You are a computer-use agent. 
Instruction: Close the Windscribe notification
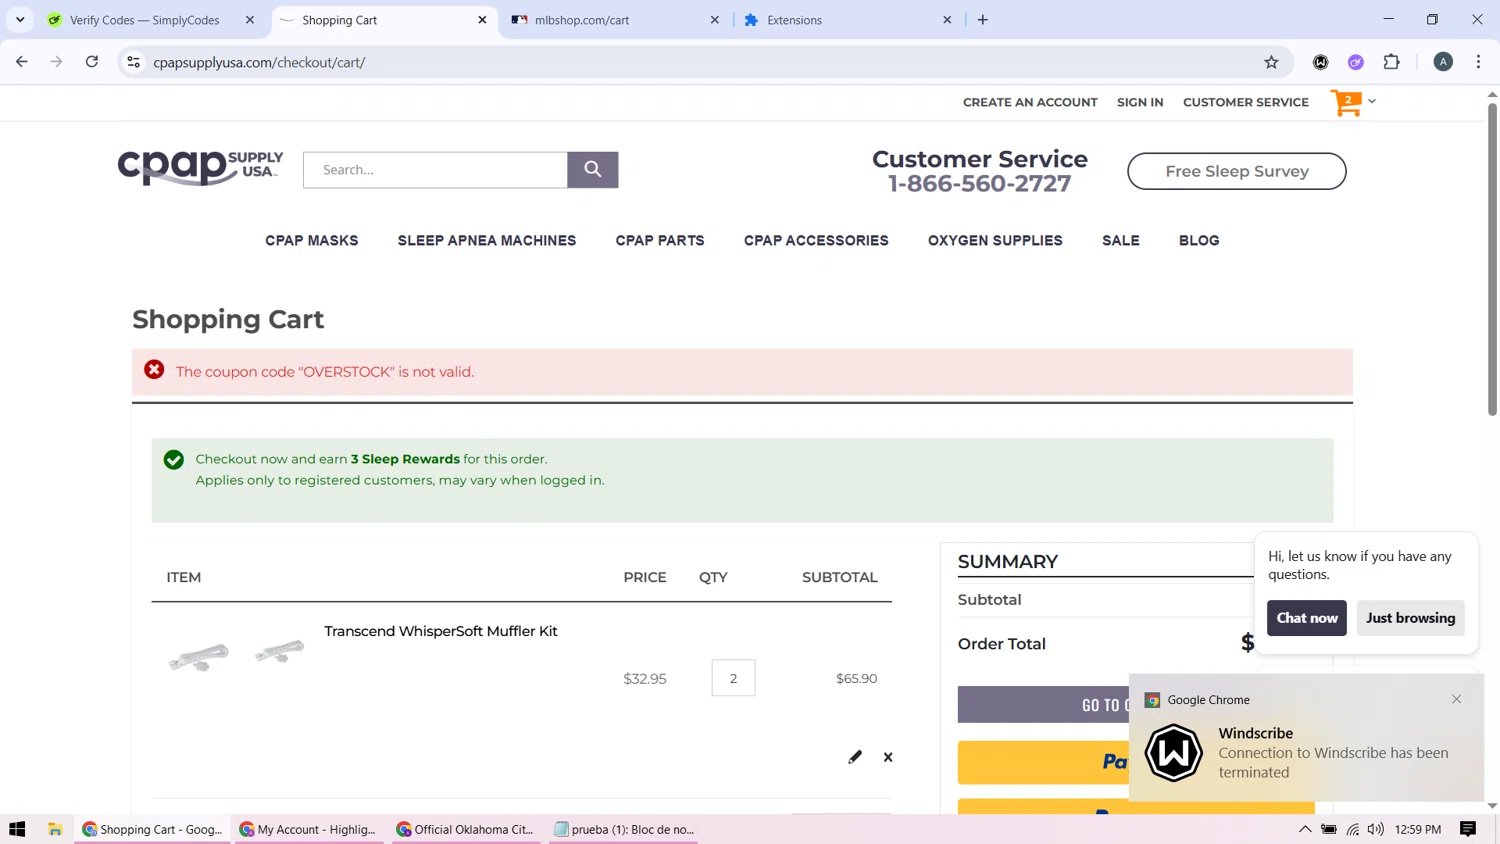point(1456,699)
